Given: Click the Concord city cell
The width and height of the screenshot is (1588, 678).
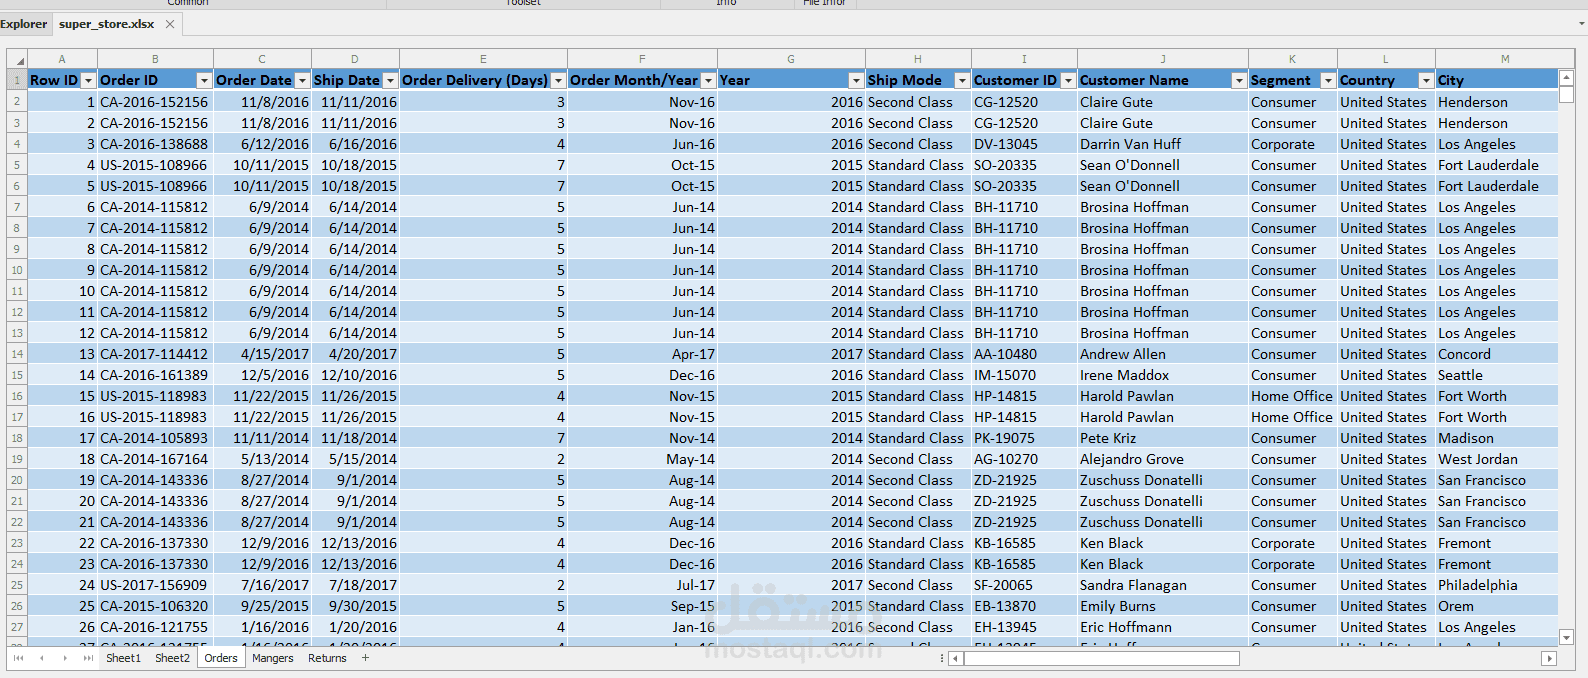Looking at the screenshot, I should click(1497, 354).
